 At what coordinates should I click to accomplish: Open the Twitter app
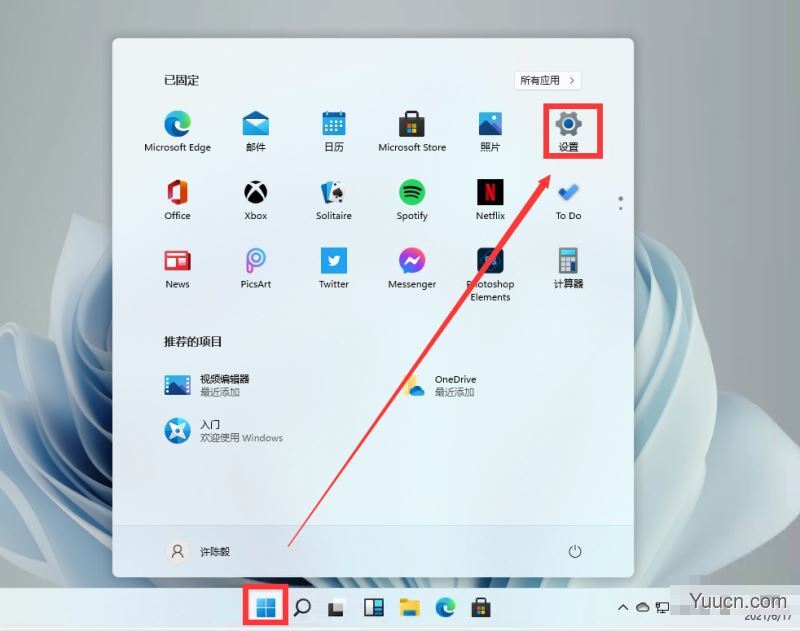[x=334, y=268]
